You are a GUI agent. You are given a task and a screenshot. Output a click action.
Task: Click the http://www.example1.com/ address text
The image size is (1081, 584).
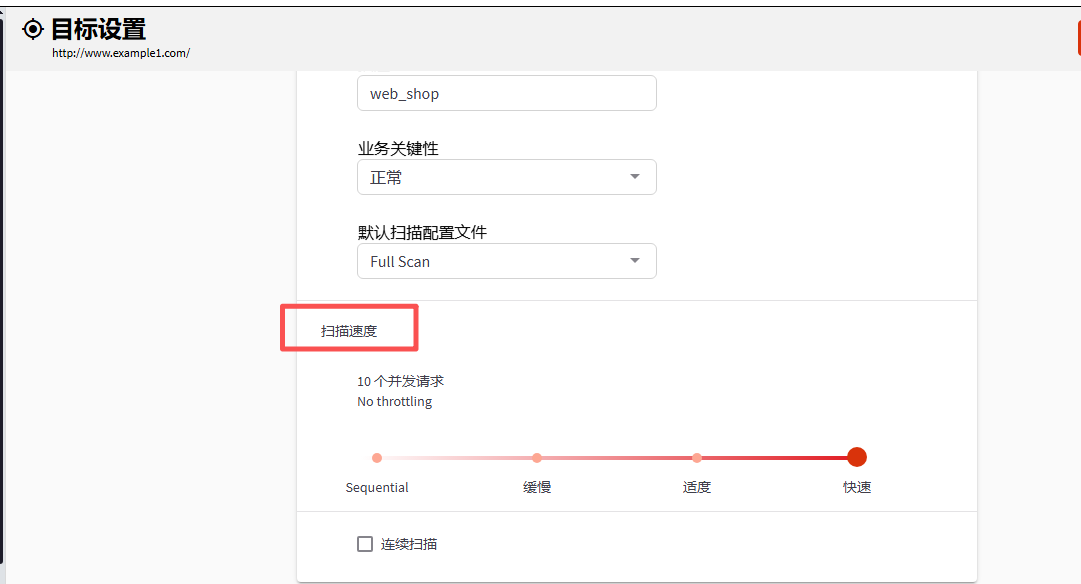tap(121, 53)
